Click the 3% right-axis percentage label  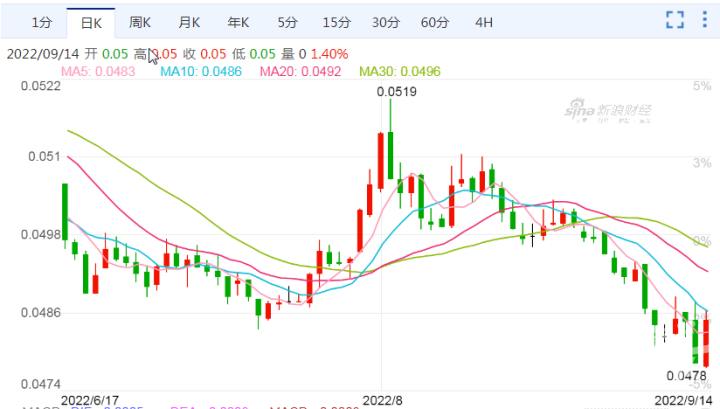click(702, 163)
